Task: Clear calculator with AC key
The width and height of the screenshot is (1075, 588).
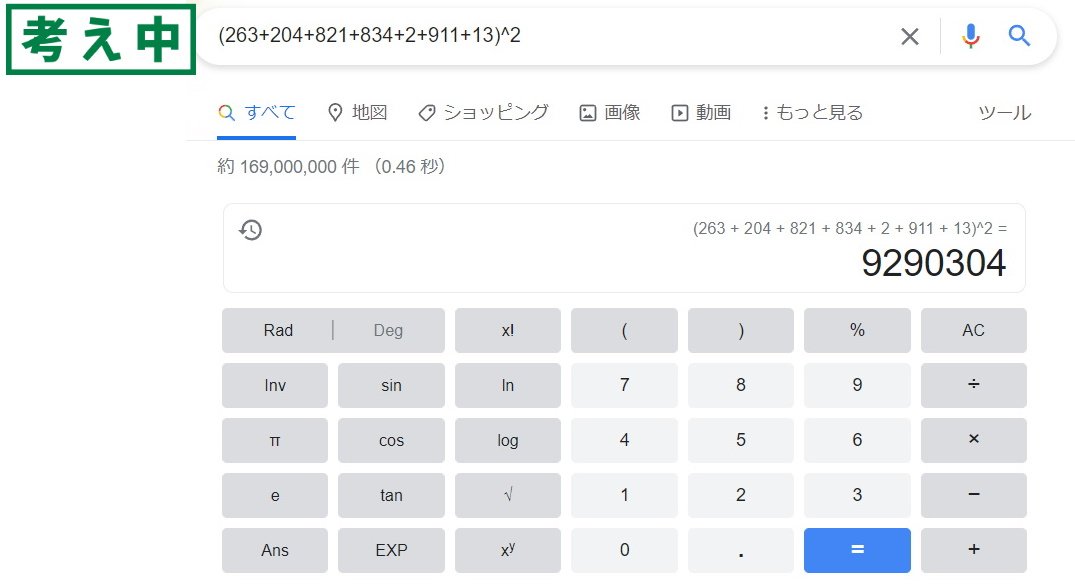Action: click(974, 330)
